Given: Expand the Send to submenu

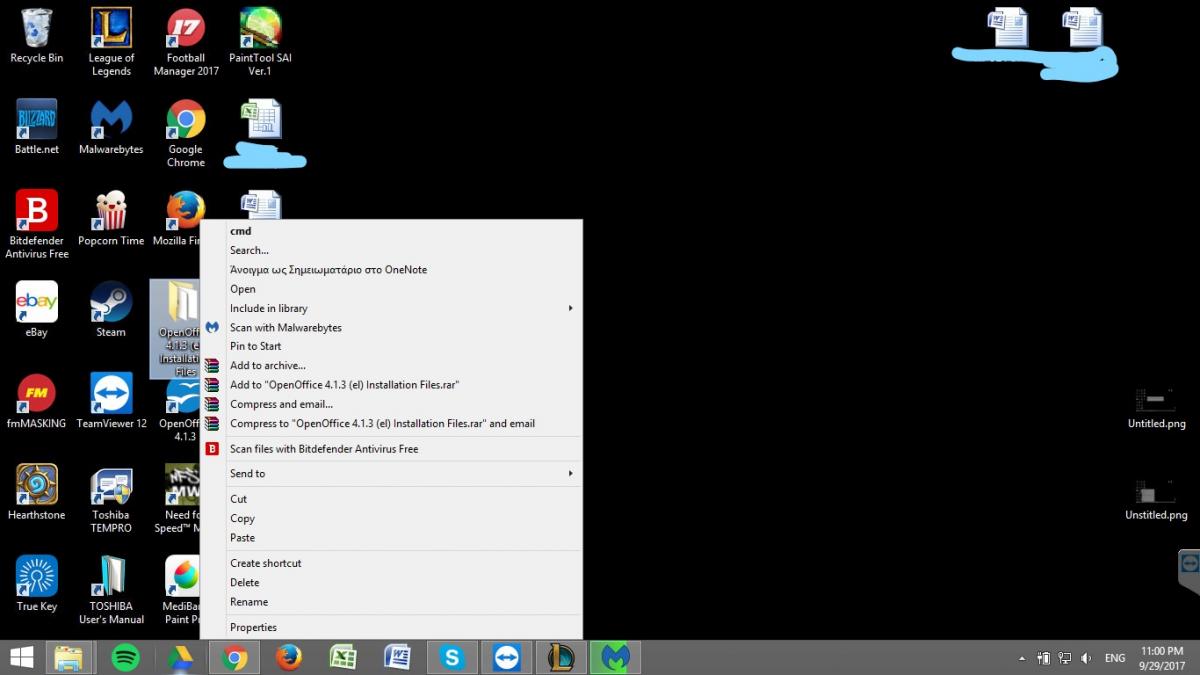Looking at the screenshot, I should 391,473.
